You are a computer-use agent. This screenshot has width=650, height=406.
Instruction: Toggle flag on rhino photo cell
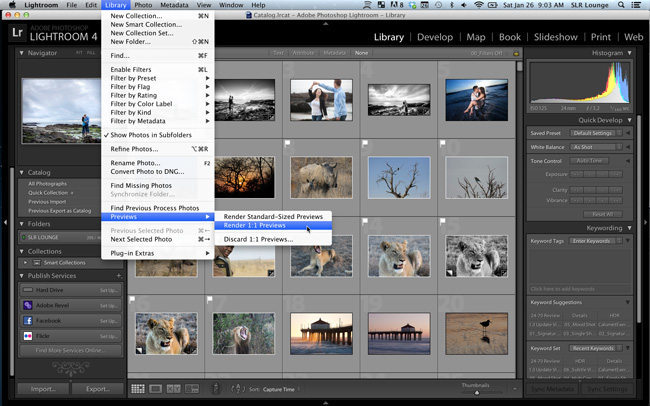point(287,143)
